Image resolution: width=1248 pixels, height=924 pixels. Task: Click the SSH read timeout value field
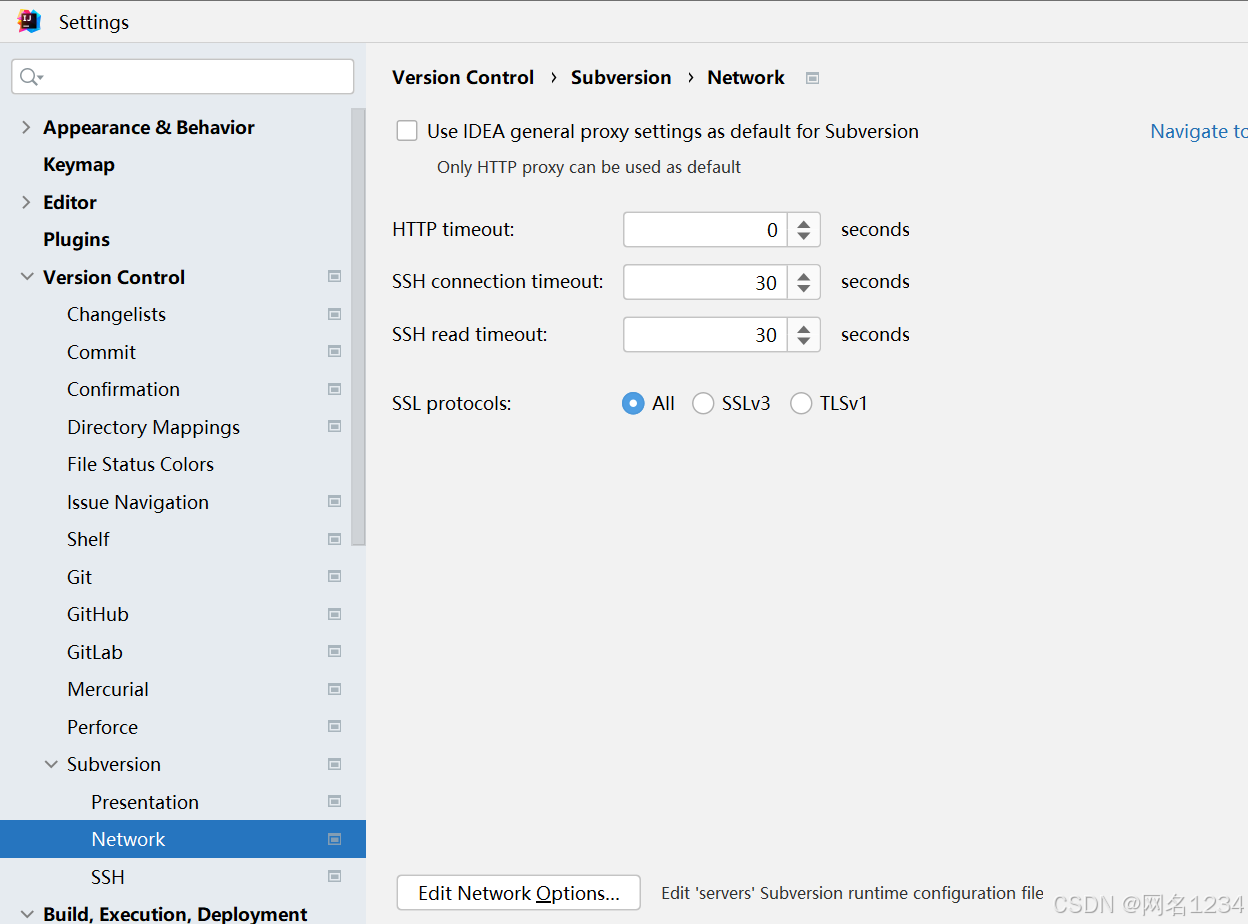coord(706,335)
